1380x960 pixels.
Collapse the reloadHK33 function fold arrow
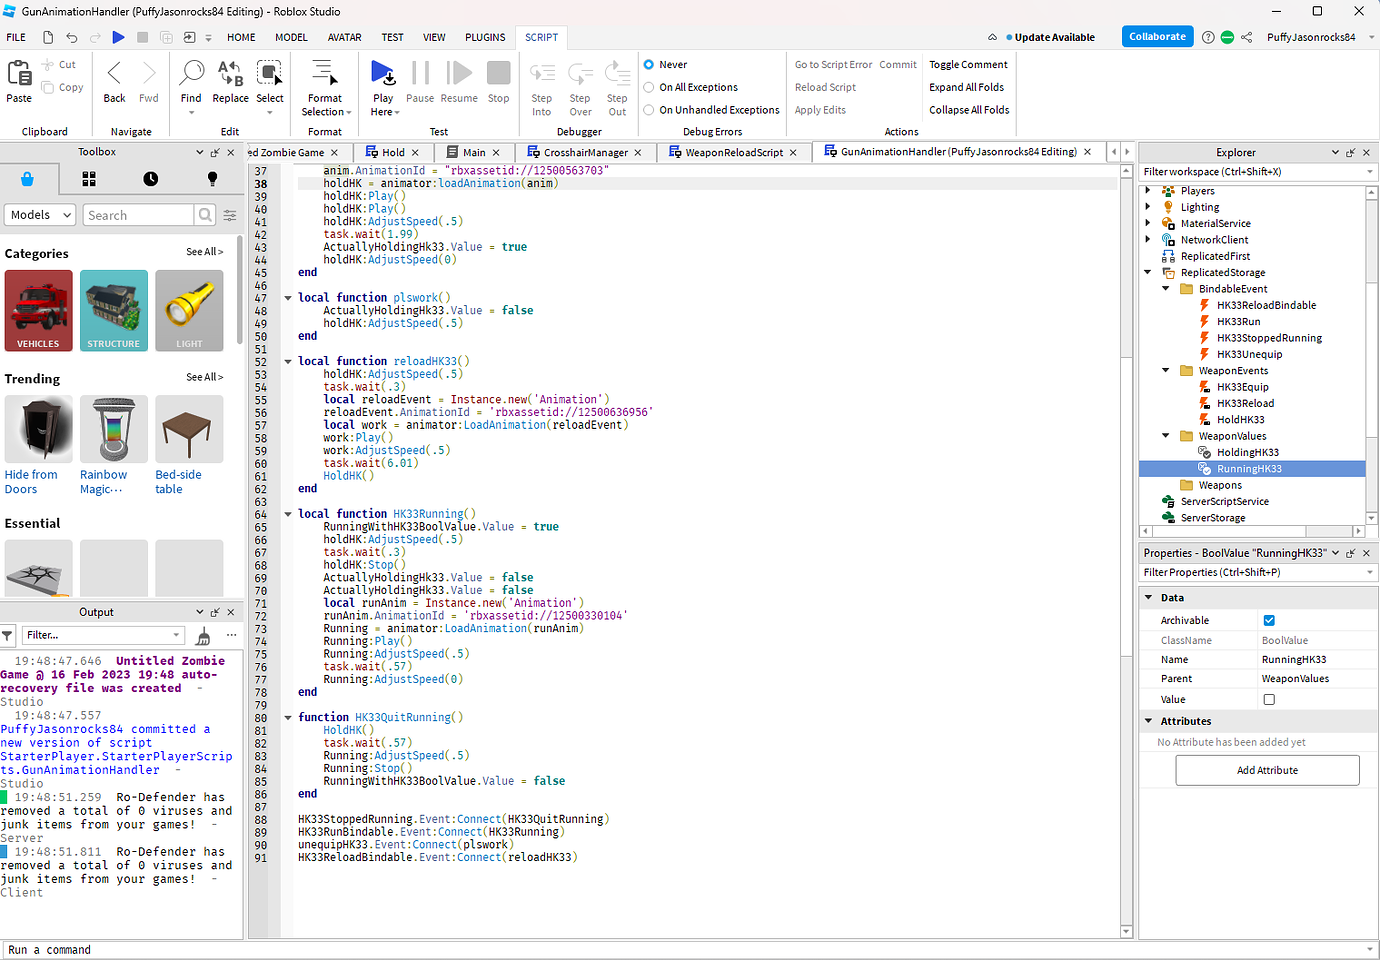[288, 361]
